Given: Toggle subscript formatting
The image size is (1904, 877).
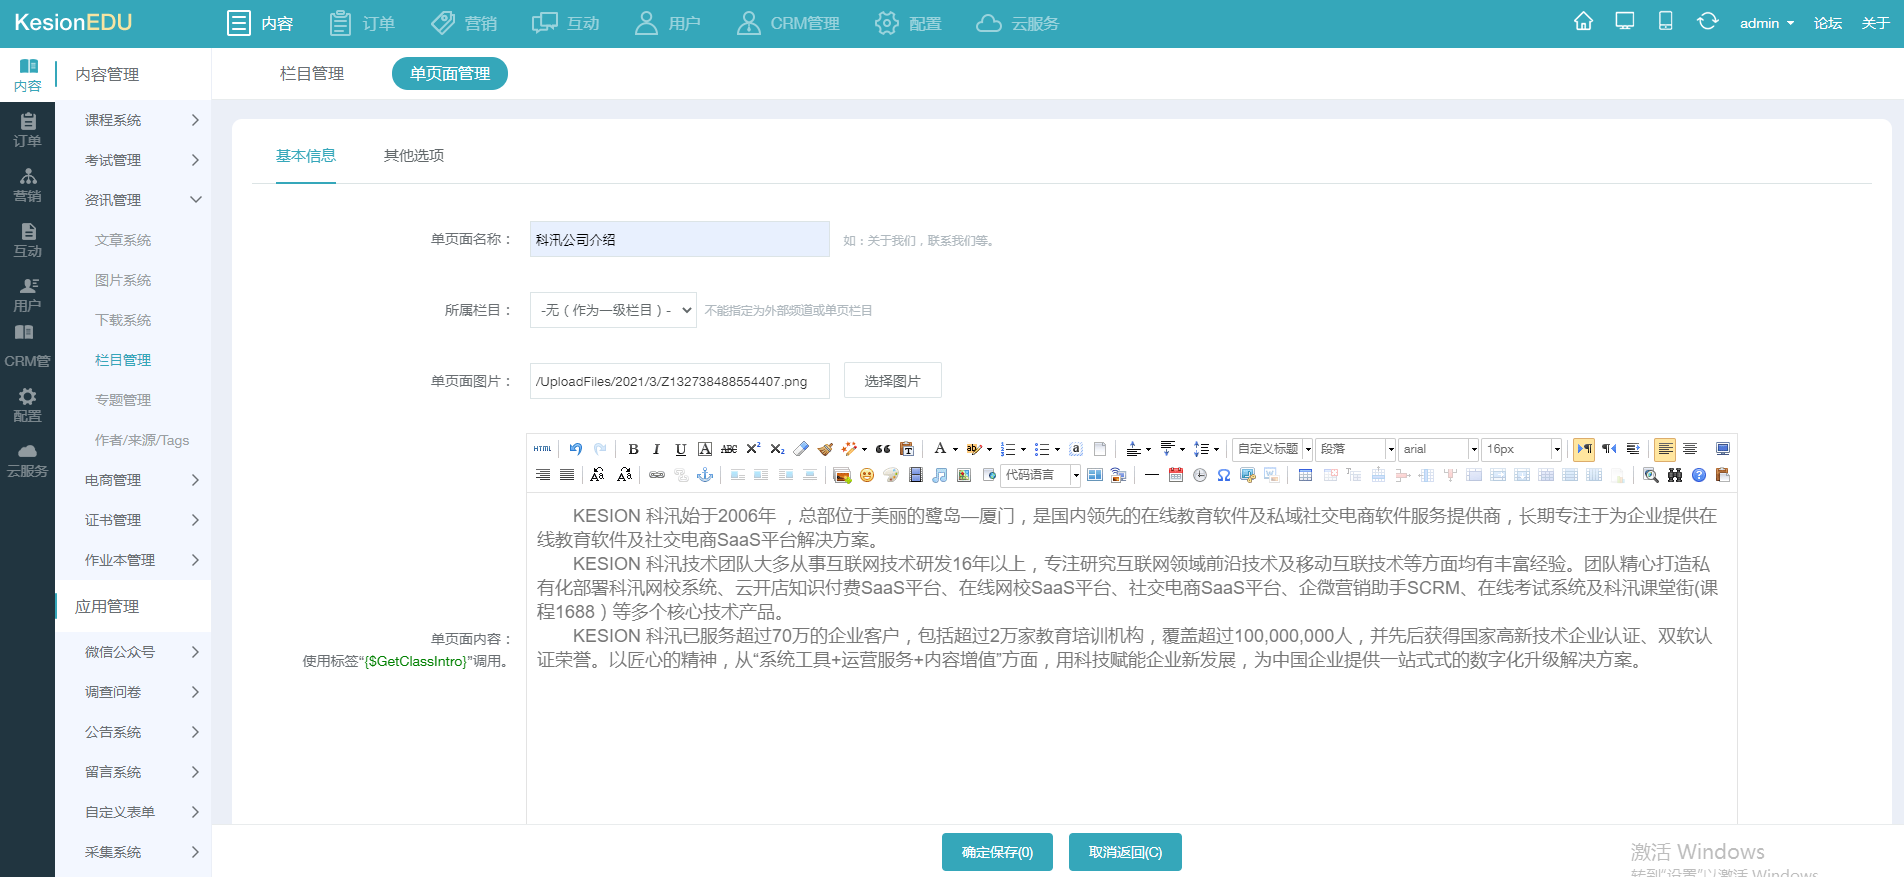Looking at the screenshot, I should click(777, 449).
